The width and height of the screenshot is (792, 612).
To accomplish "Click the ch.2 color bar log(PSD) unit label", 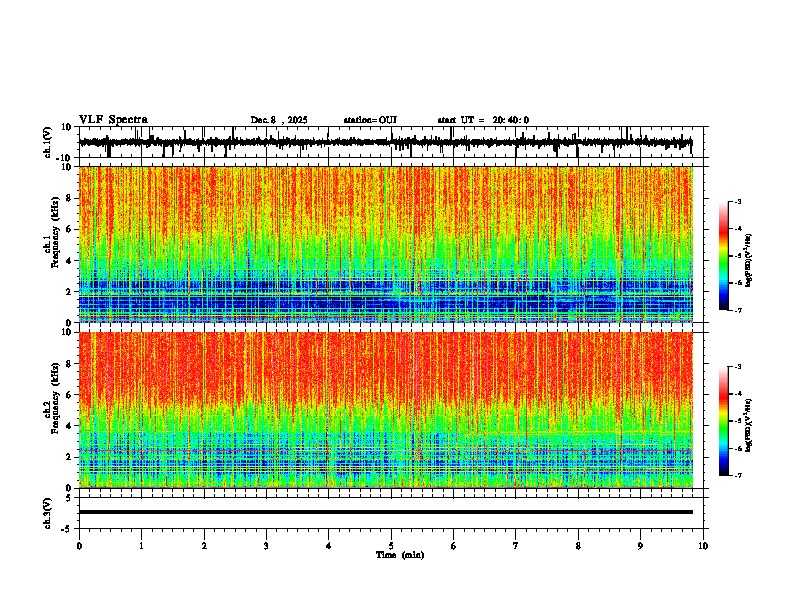I will pos(748,425).
